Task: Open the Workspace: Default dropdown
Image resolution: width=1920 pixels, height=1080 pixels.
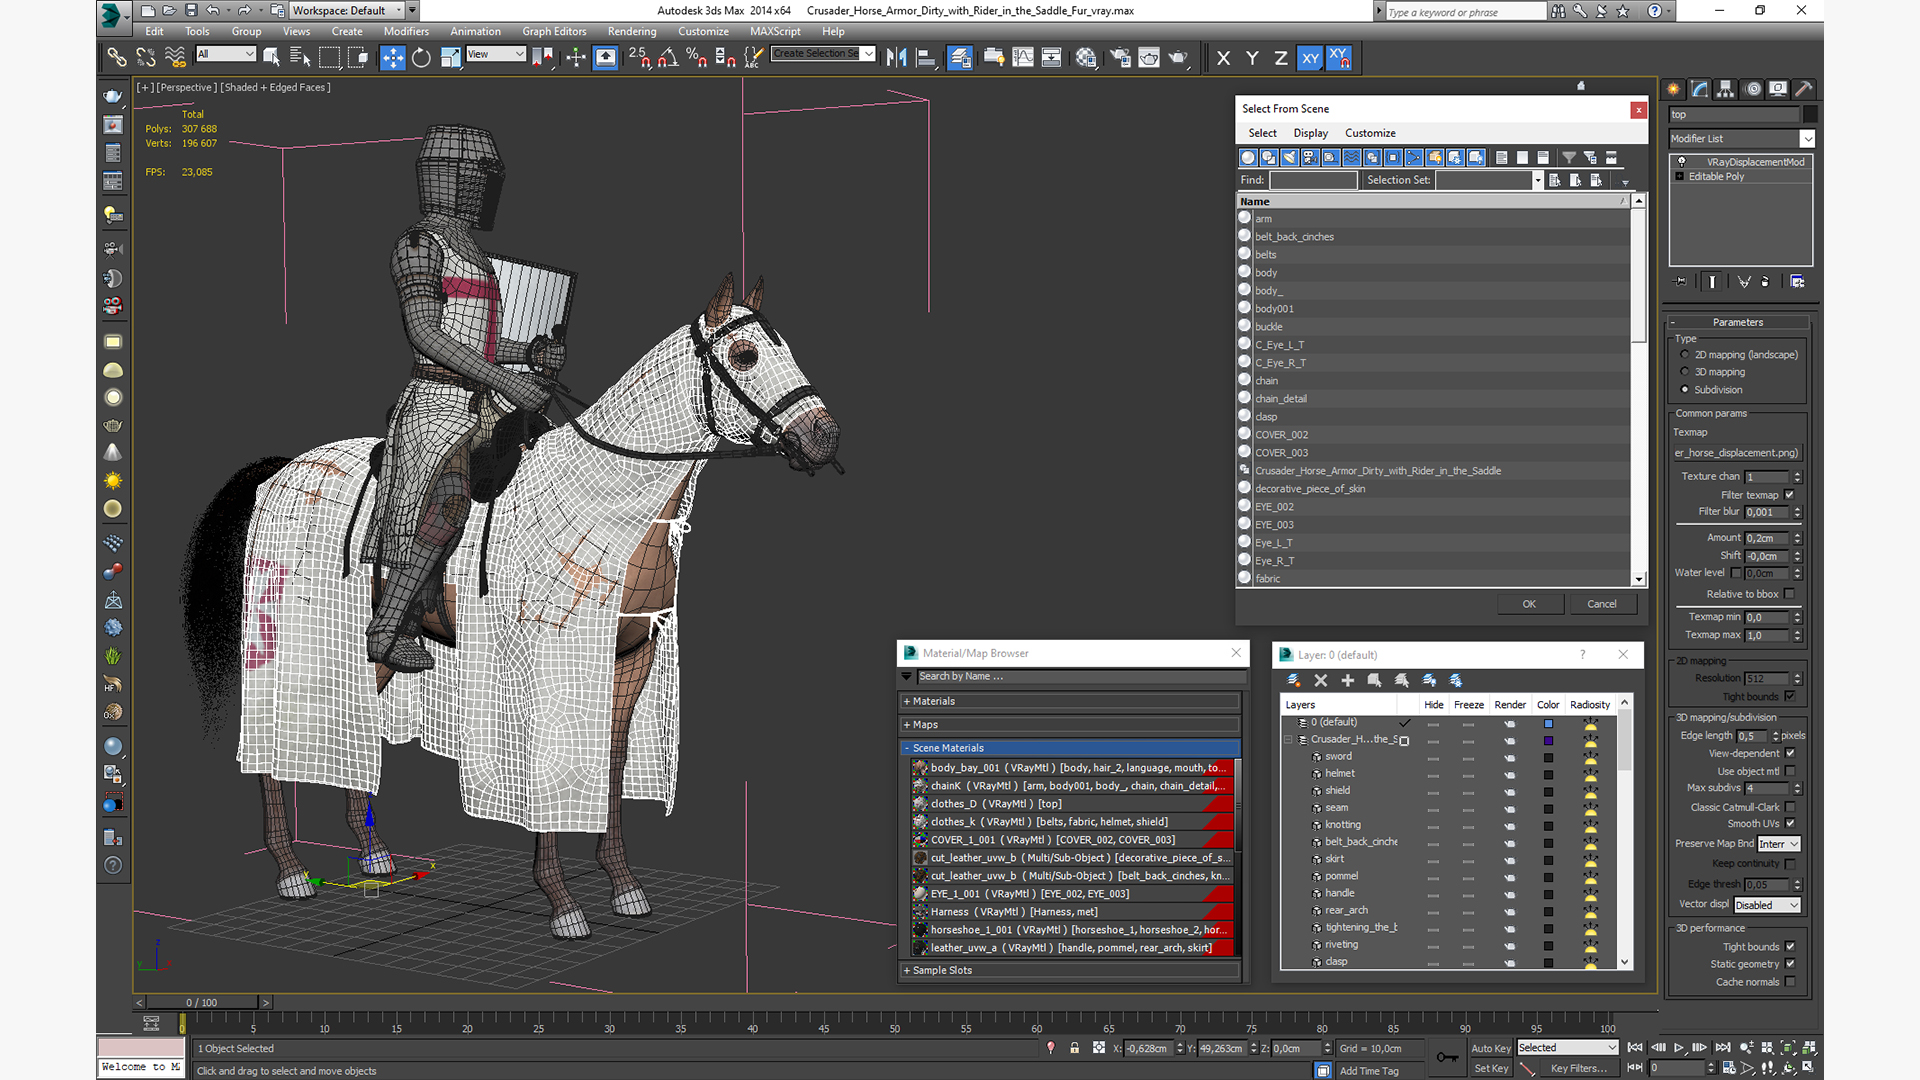Action: coord(348,10)
